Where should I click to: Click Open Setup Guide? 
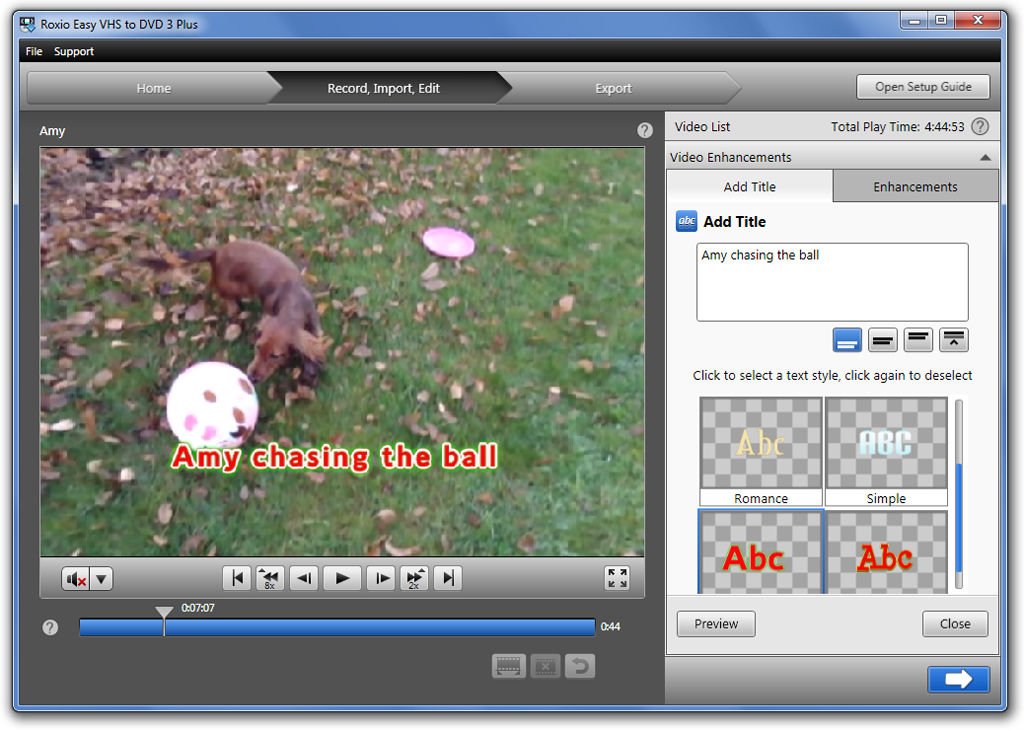(923, 87)
